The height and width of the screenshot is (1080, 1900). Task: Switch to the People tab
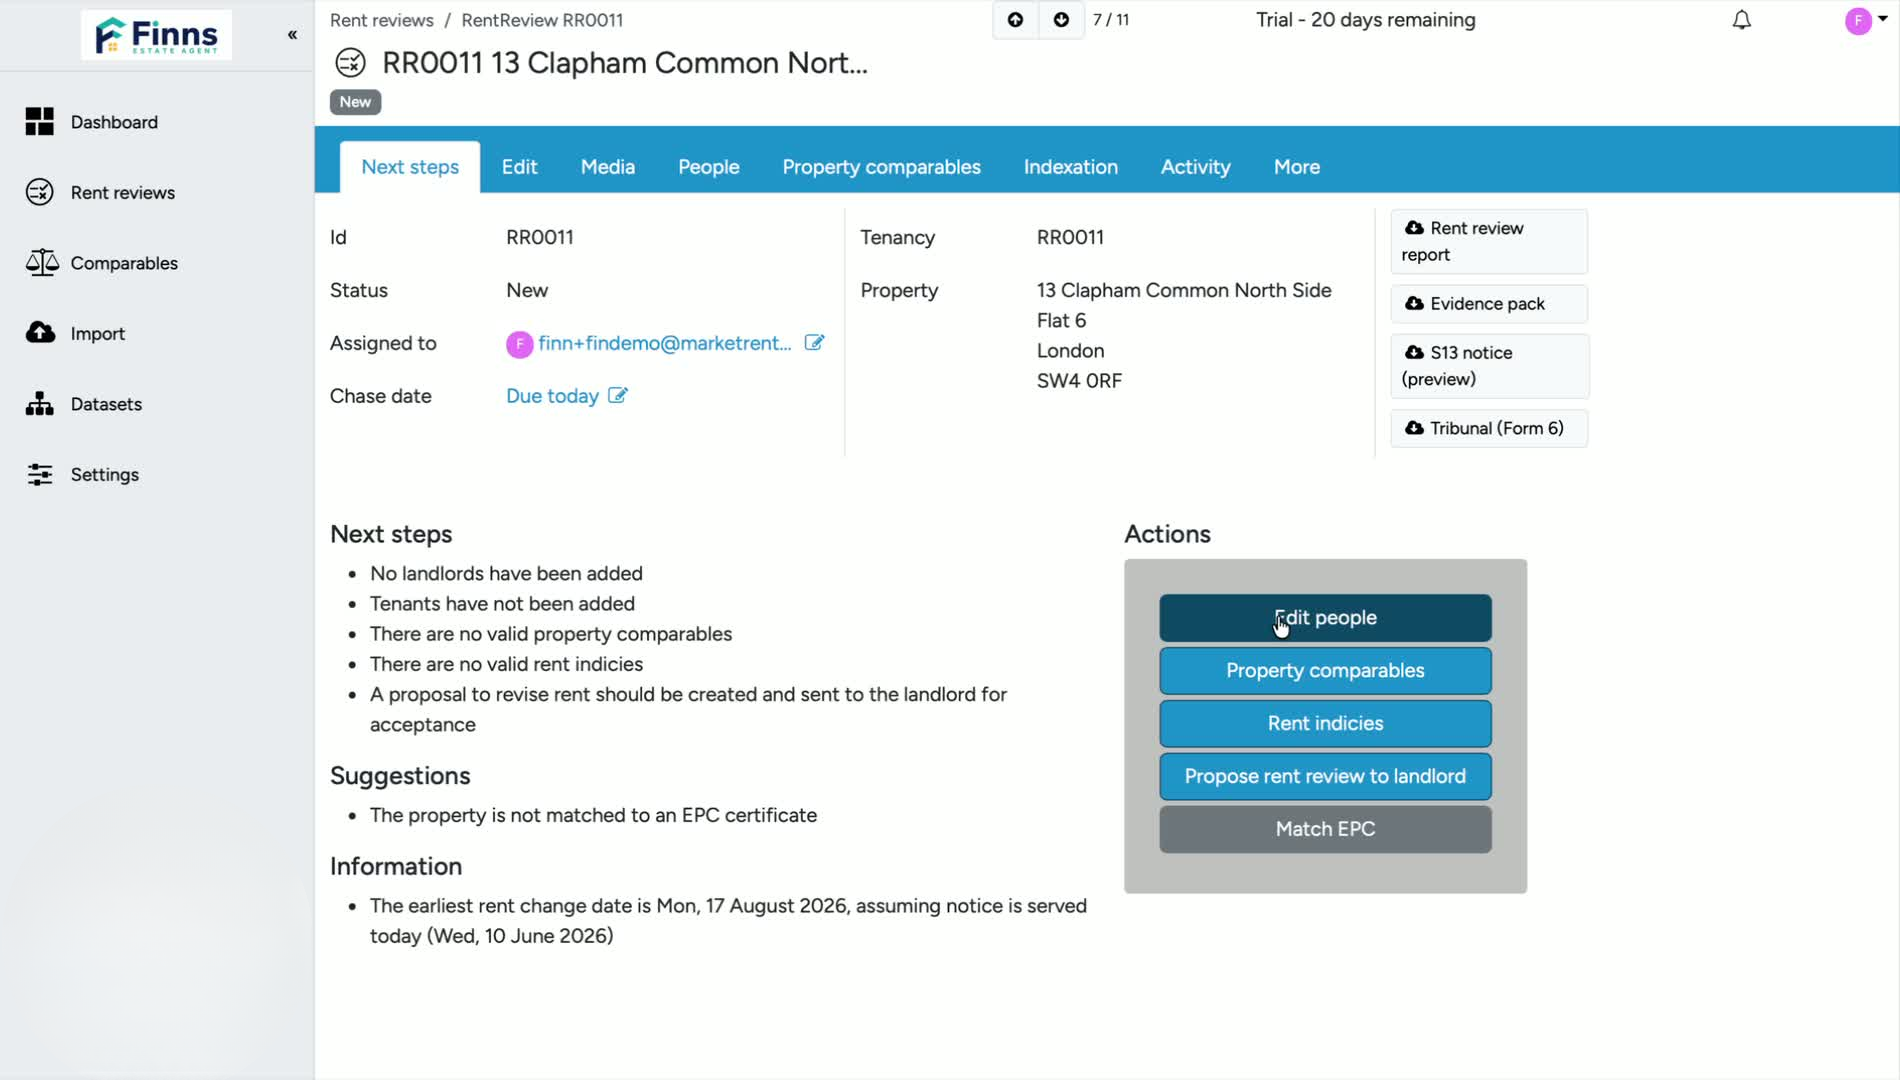click(x=709, y=167)
